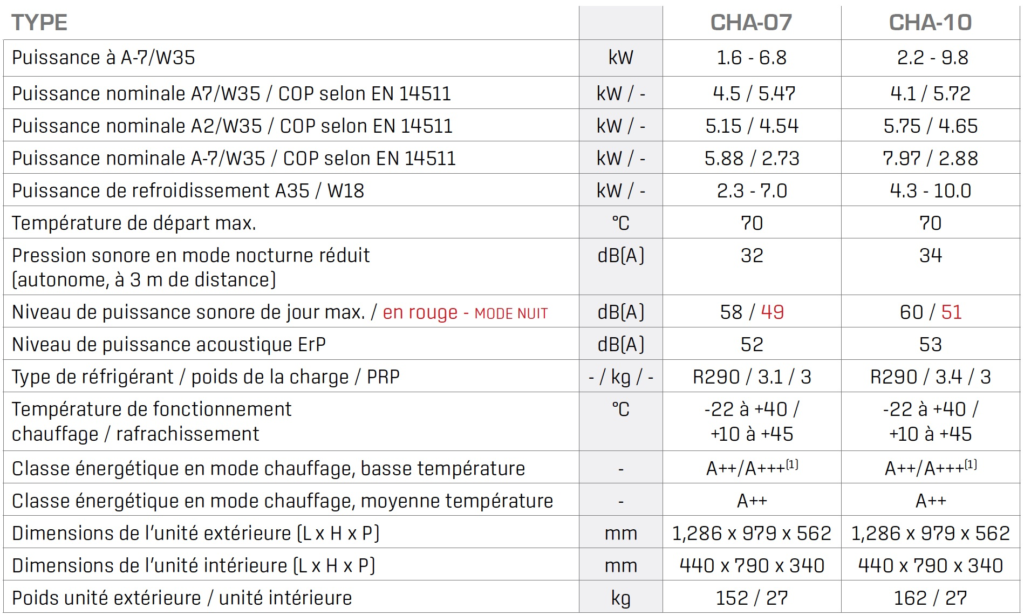
Task: Click the value 5.15 / 4.54
Action: tap(751, 126)
